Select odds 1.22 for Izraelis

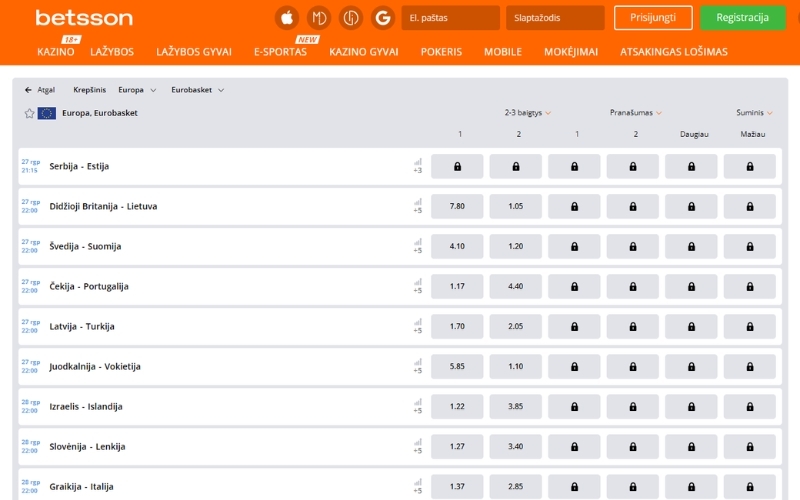tap(457, 407)
